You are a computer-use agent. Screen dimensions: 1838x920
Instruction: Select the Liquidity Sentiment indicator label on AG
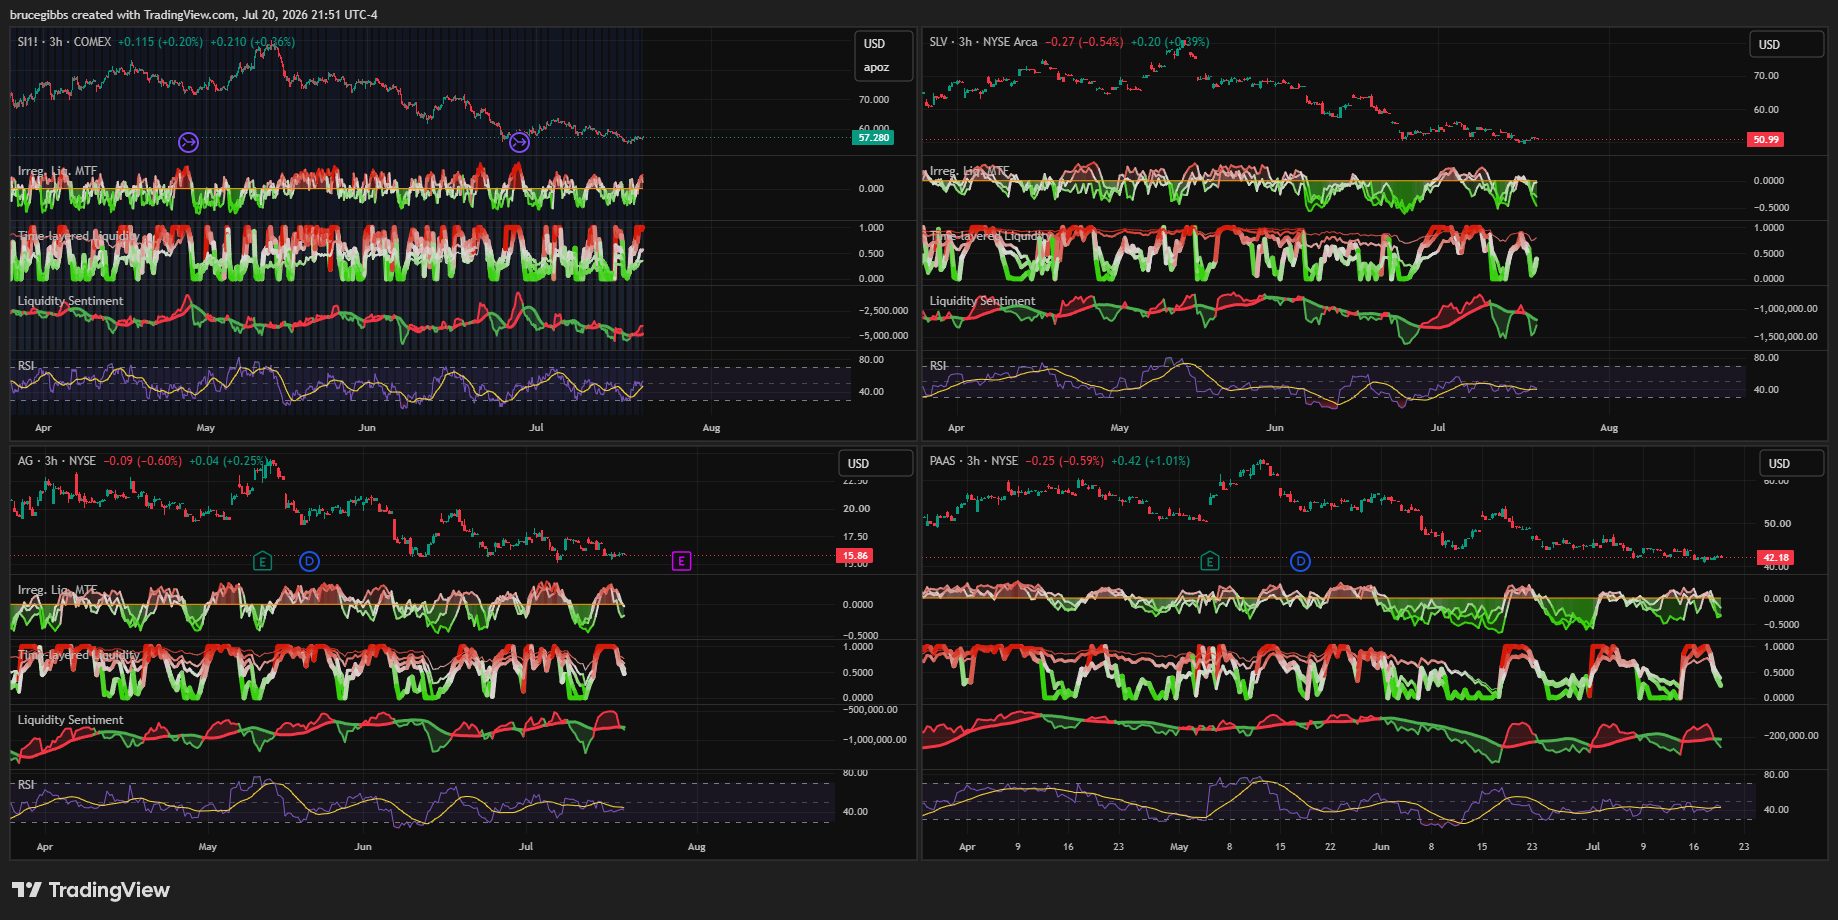[70, 720]
